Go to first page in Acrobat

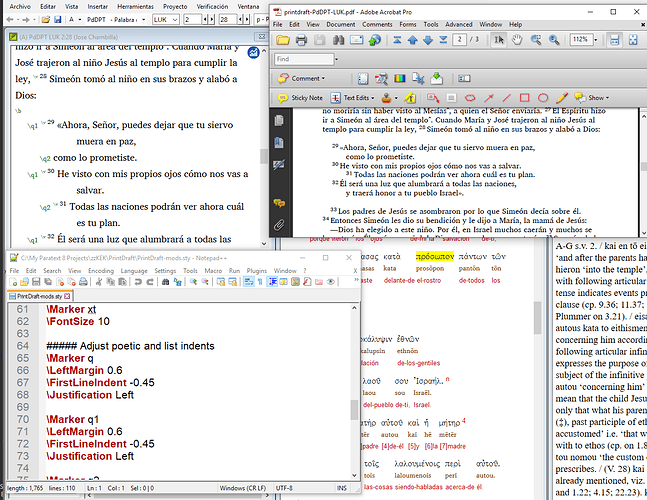[397, 40]
